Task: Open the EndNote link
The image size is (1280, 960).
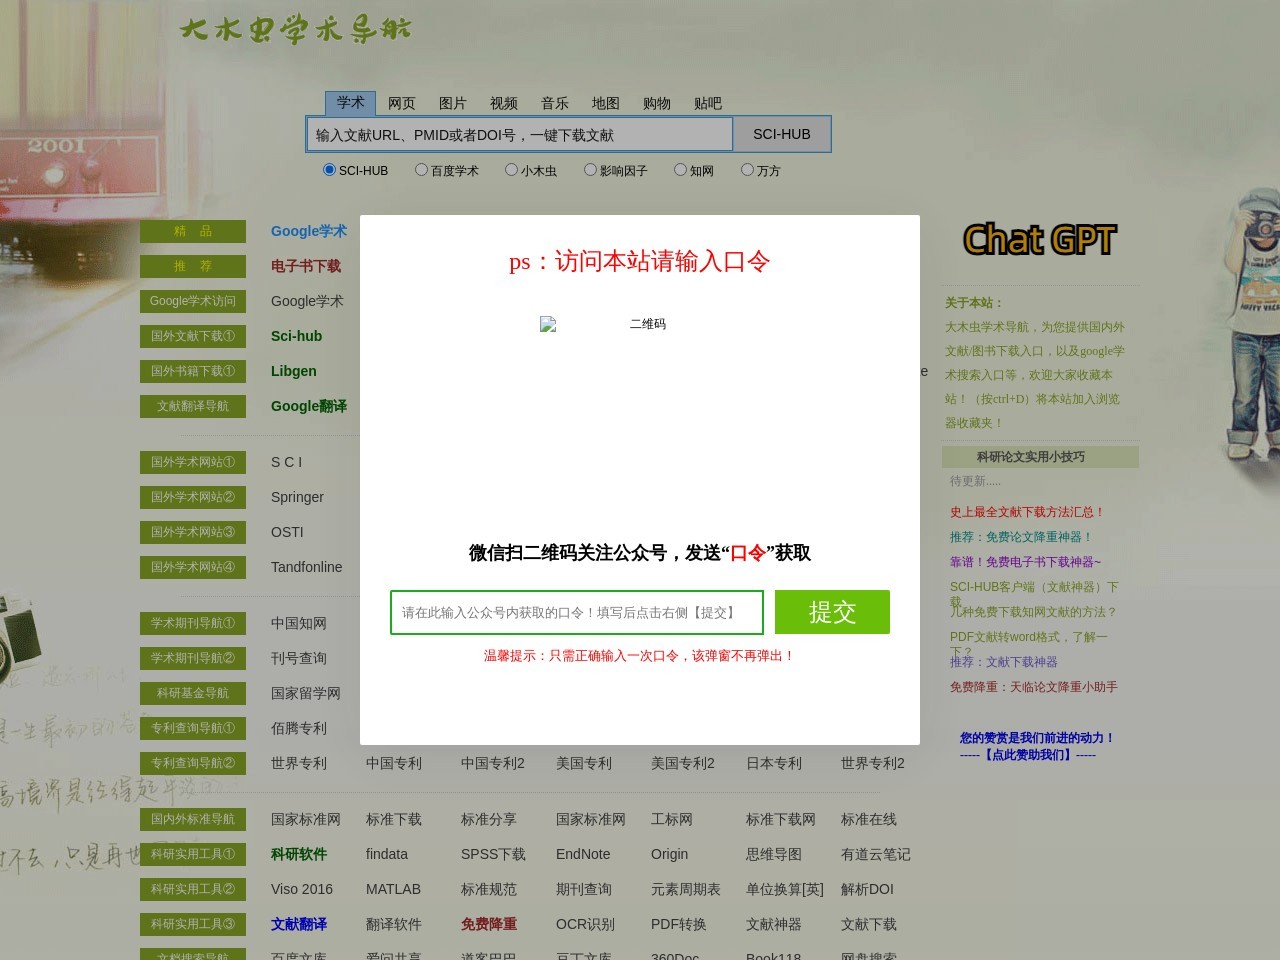Action: (x=583, y=854)
